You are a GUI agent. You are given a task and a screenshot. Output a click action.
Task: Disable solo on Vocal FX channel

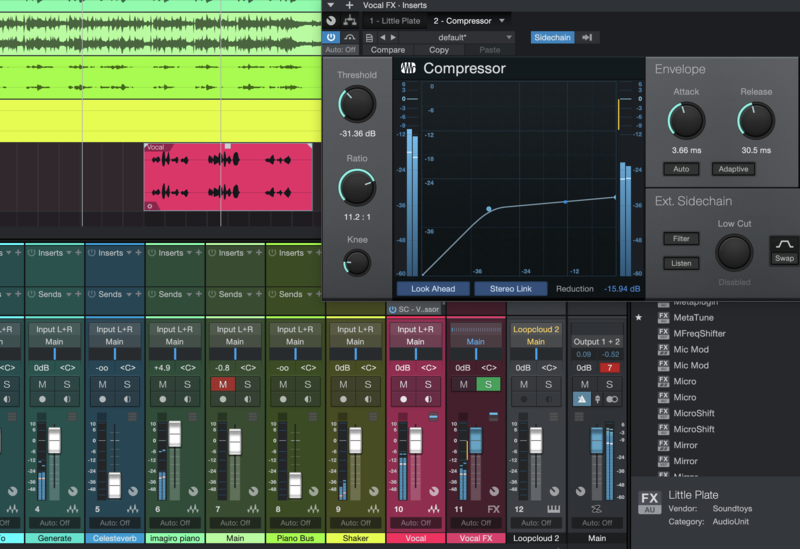click(487, 384)
